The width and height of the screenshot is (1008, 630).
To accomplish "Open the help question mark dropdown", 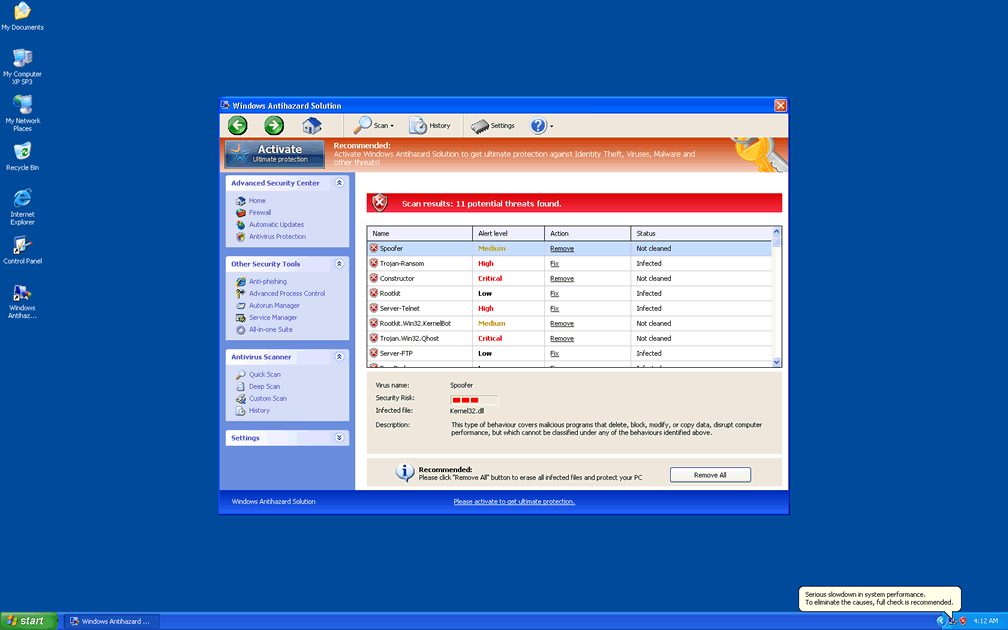I will tap(541, 125).
